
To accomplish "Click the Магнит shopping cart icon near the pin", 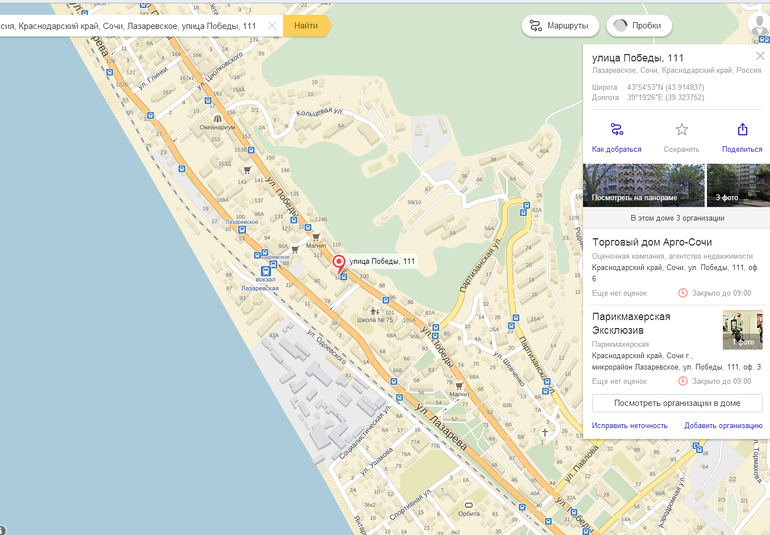I will 315,237.
